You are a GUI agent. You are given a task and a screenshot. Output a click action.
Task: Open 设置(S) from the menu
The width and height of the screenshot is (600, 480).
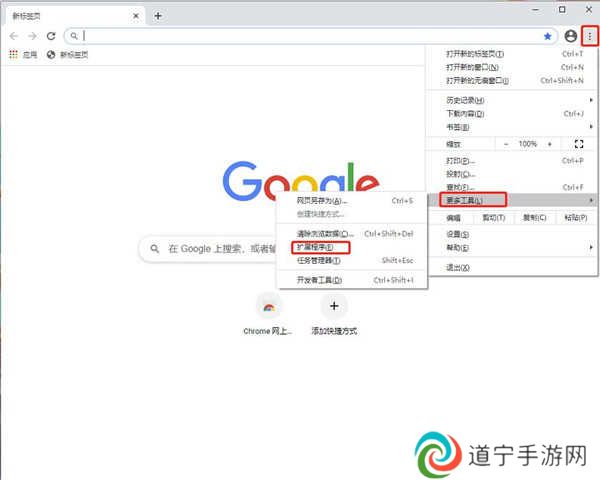coord(513,234)
